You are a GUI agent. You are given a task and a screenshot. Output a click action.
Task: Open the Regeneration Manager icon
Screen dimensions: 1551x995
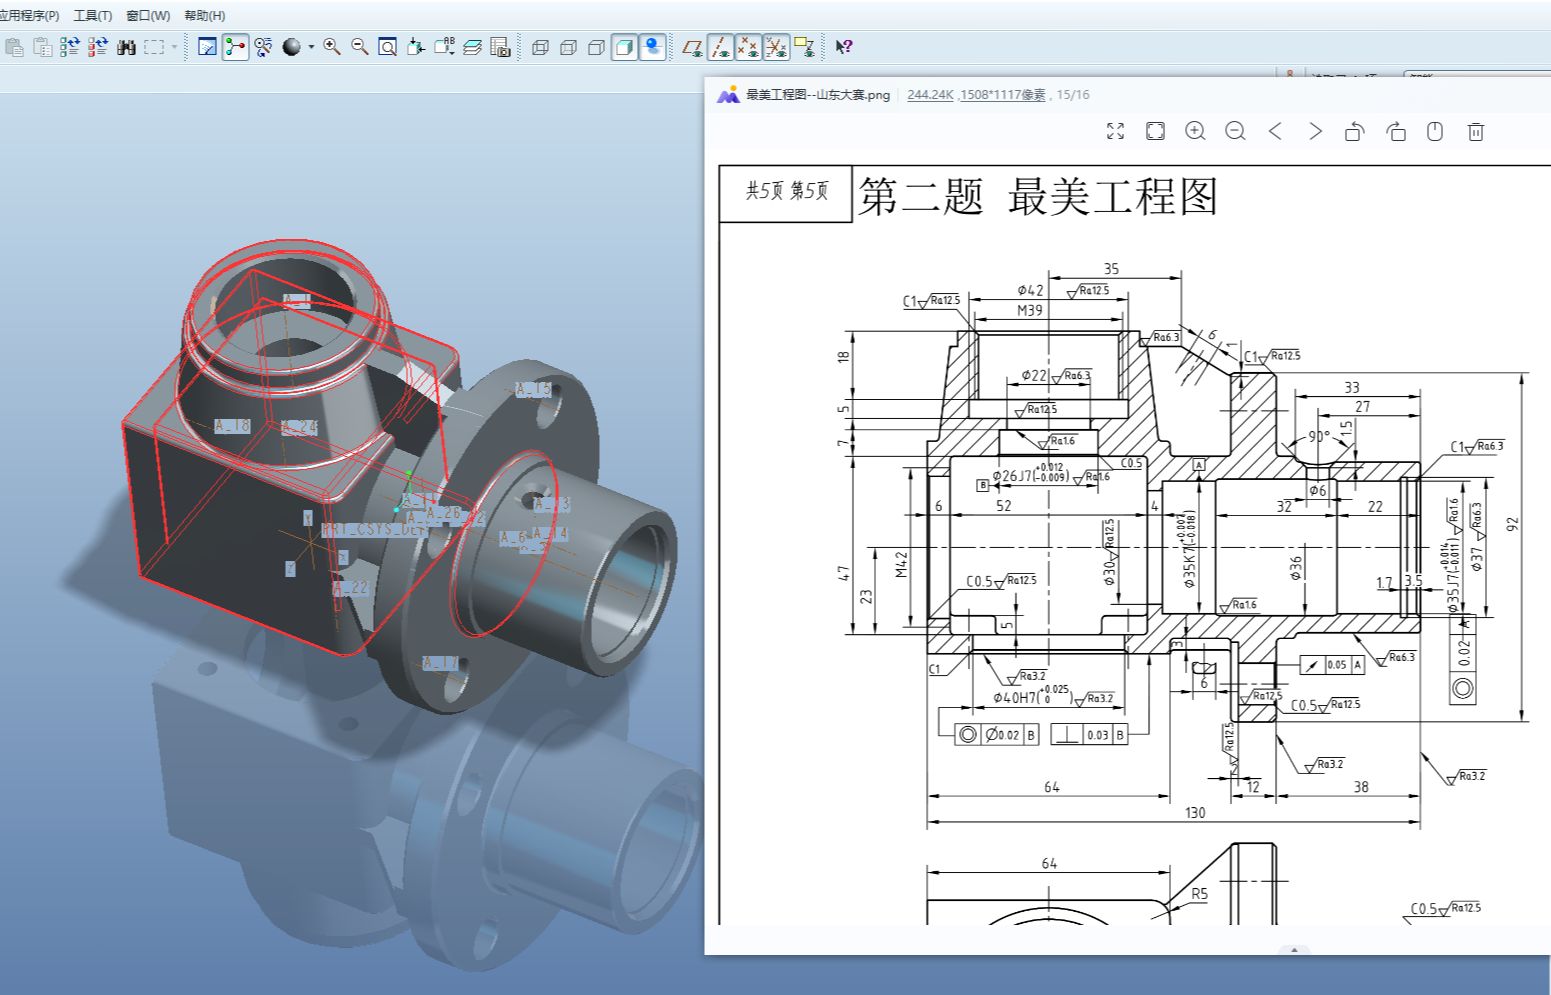97,47
